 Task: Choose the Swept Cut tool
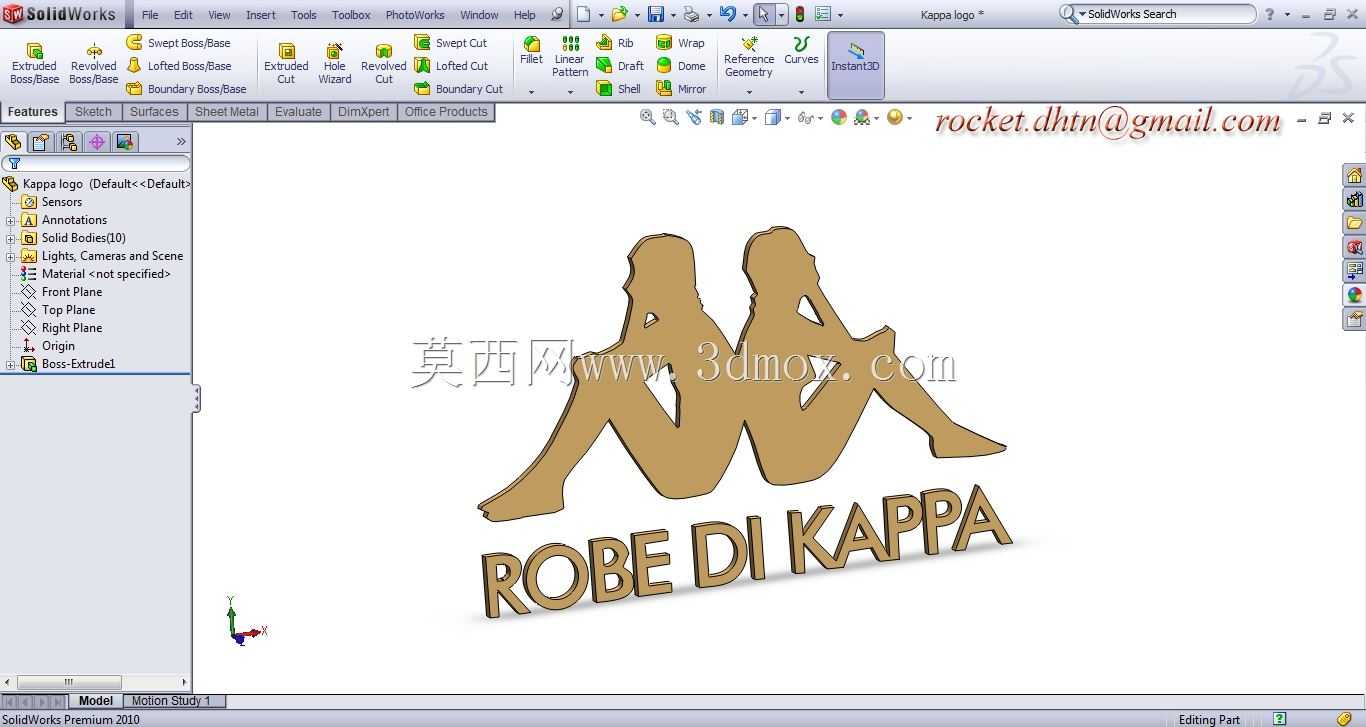tap(451, 43)
